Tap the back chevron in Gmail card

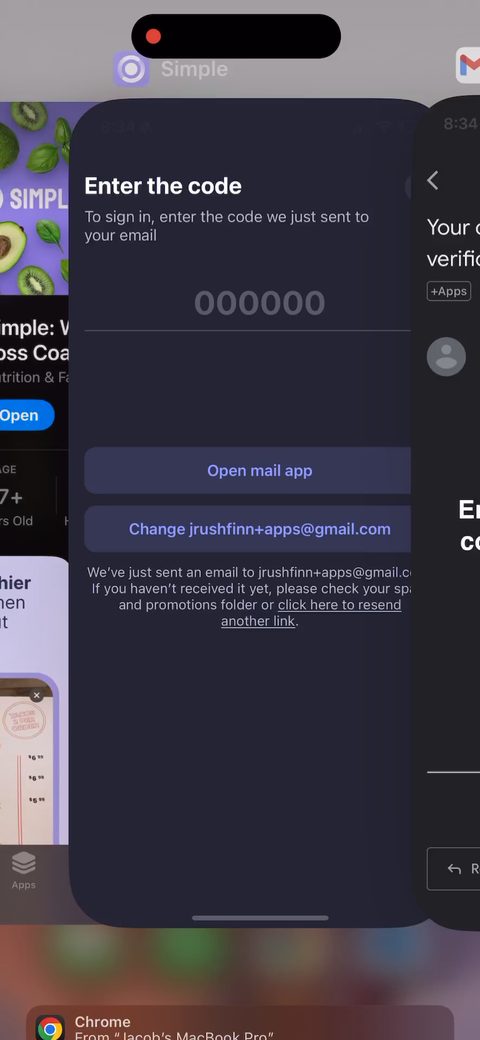433,180
